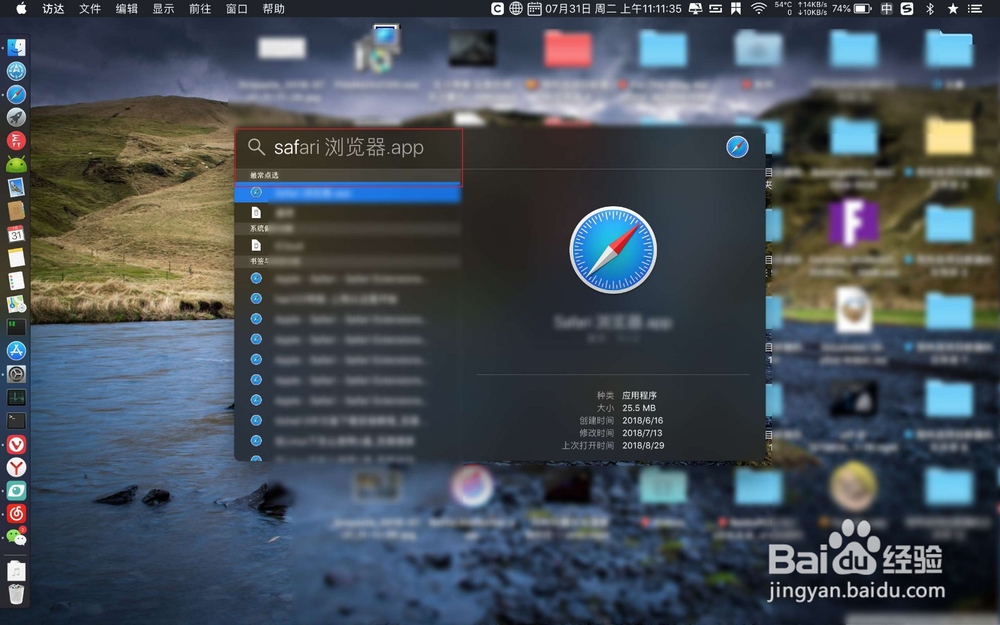
Task: Open Notification Center list icon
Action: pyautogui.click(x=975, y=8)
